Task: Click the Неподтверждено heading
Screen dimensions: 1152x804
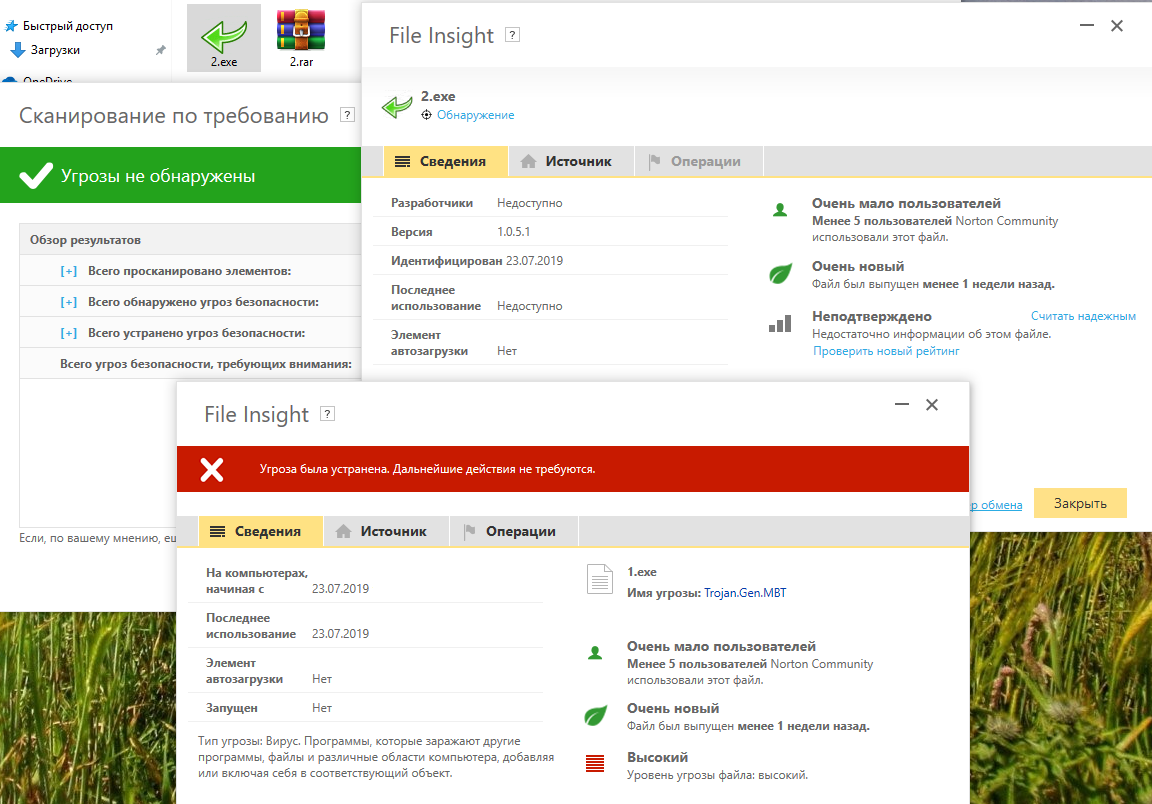Action: [871, 317]
